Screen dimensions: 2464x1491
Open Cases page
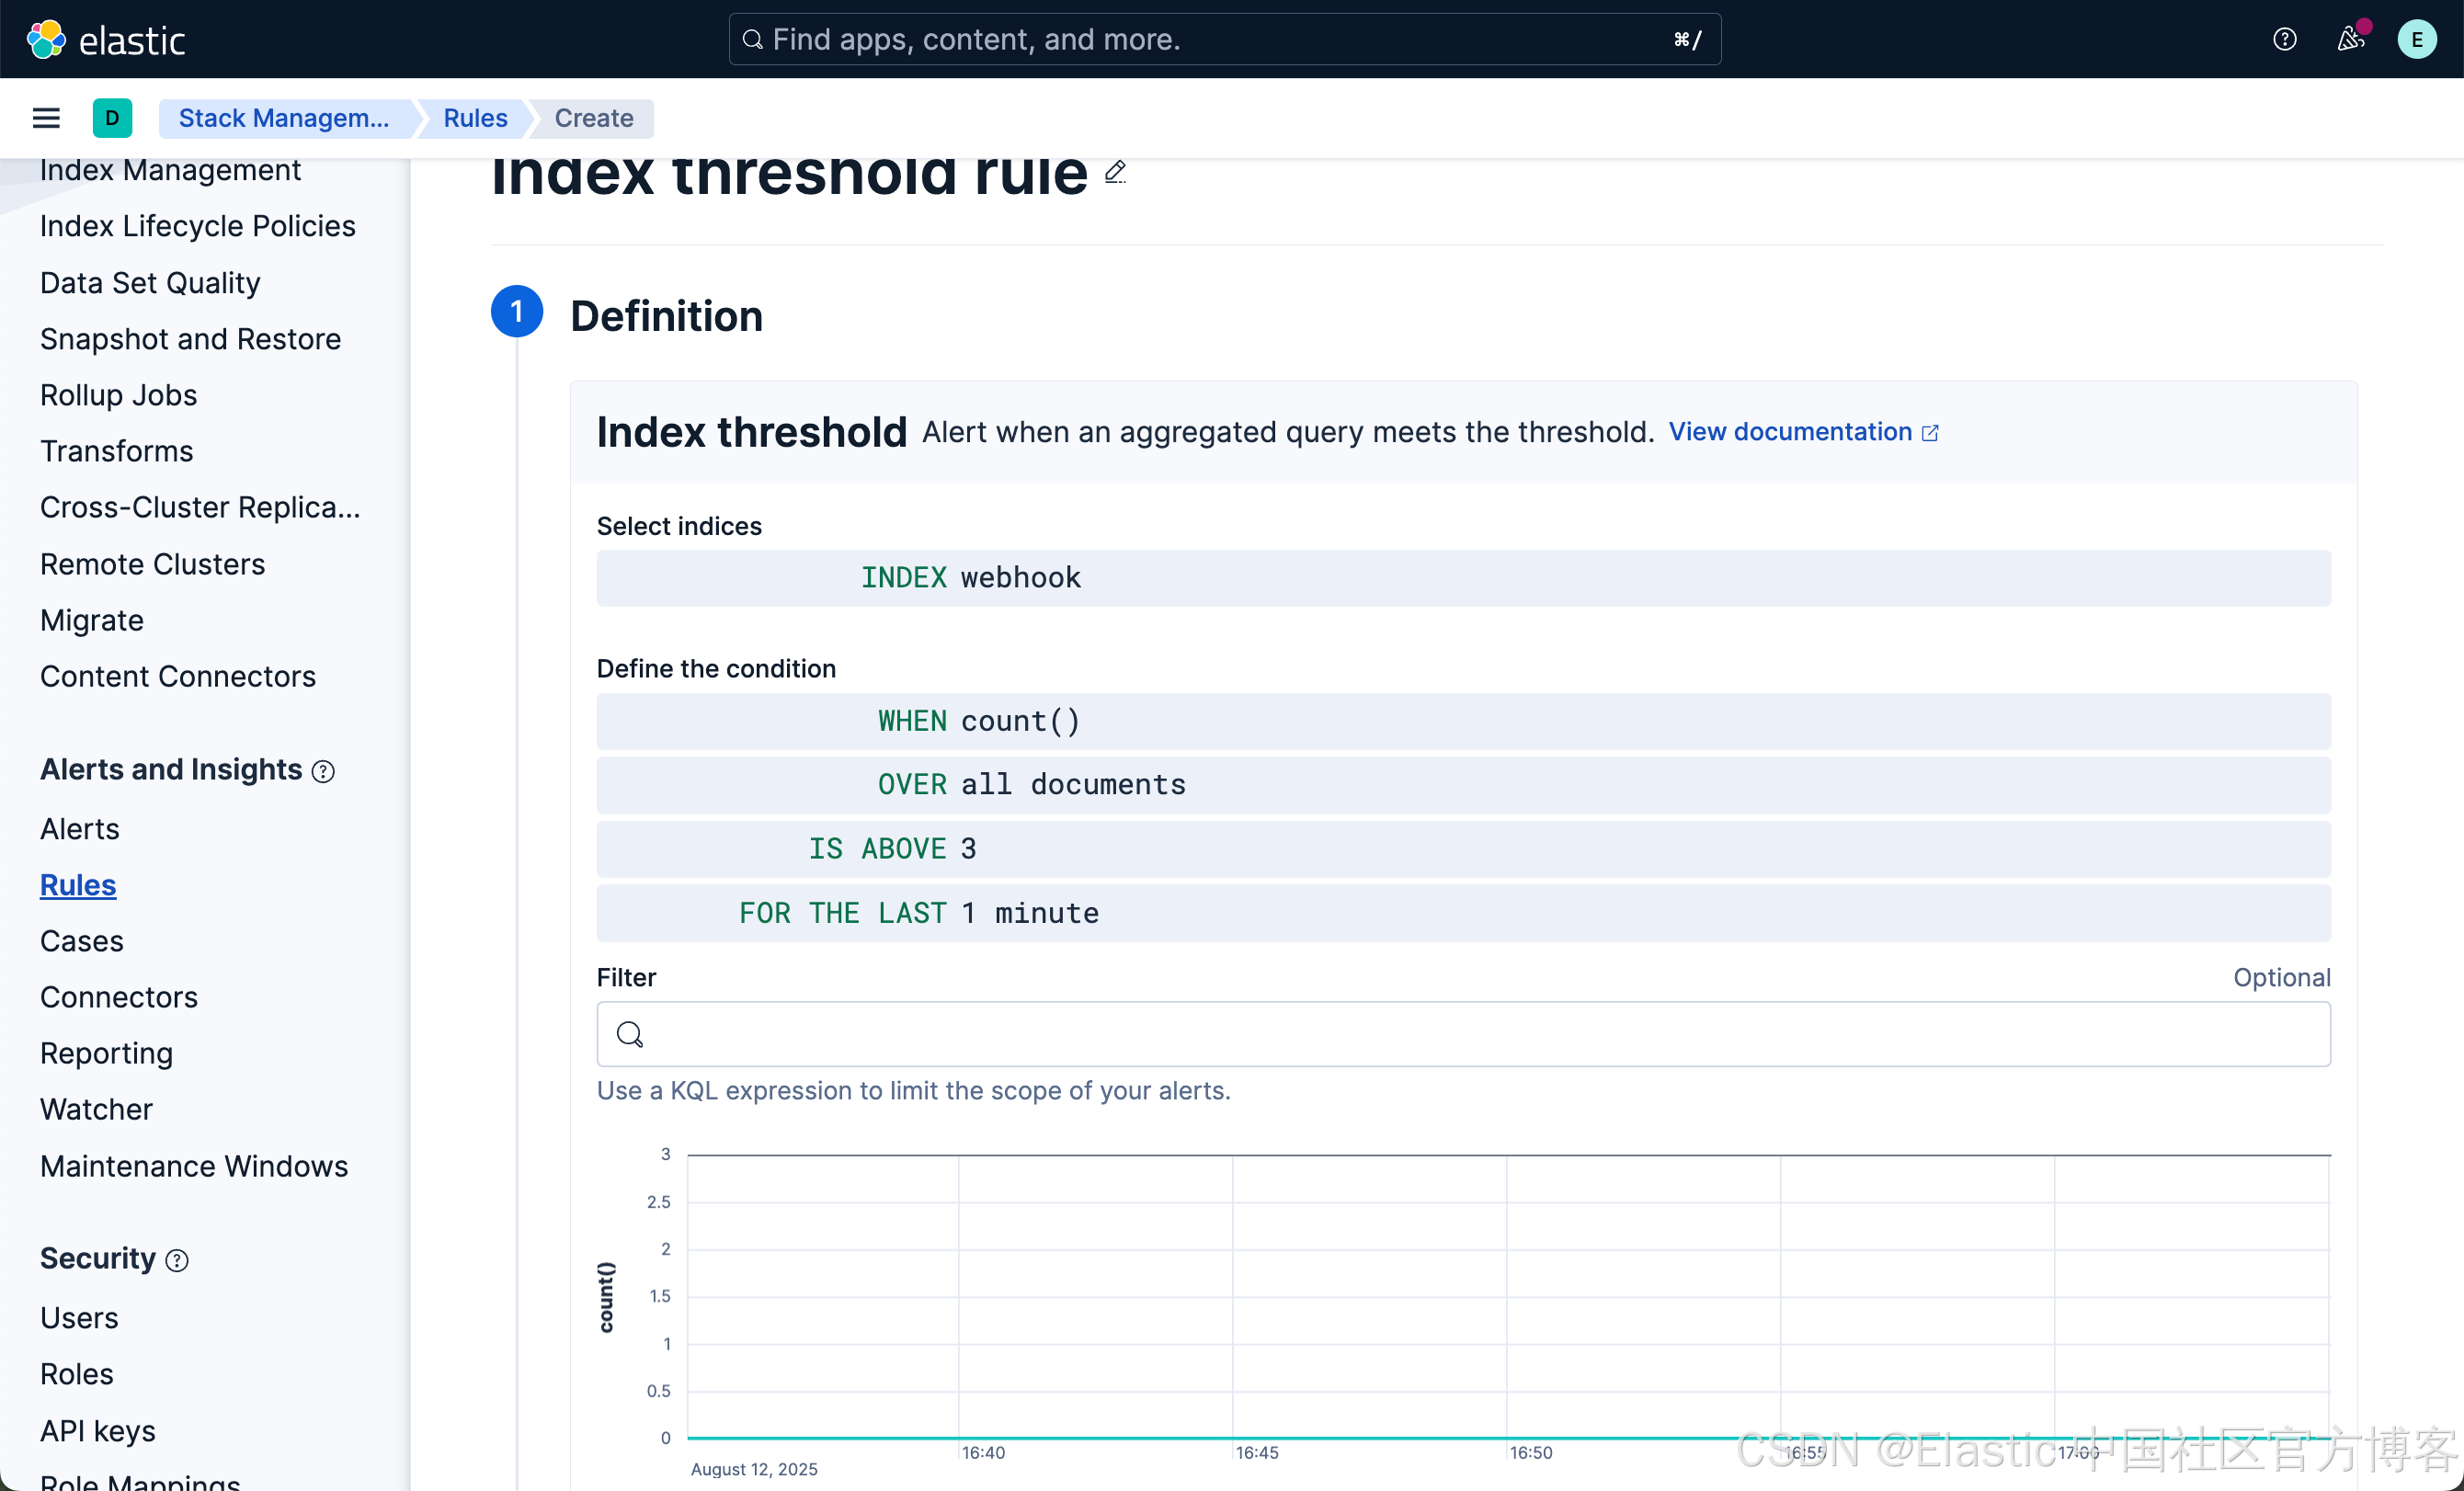81,941
